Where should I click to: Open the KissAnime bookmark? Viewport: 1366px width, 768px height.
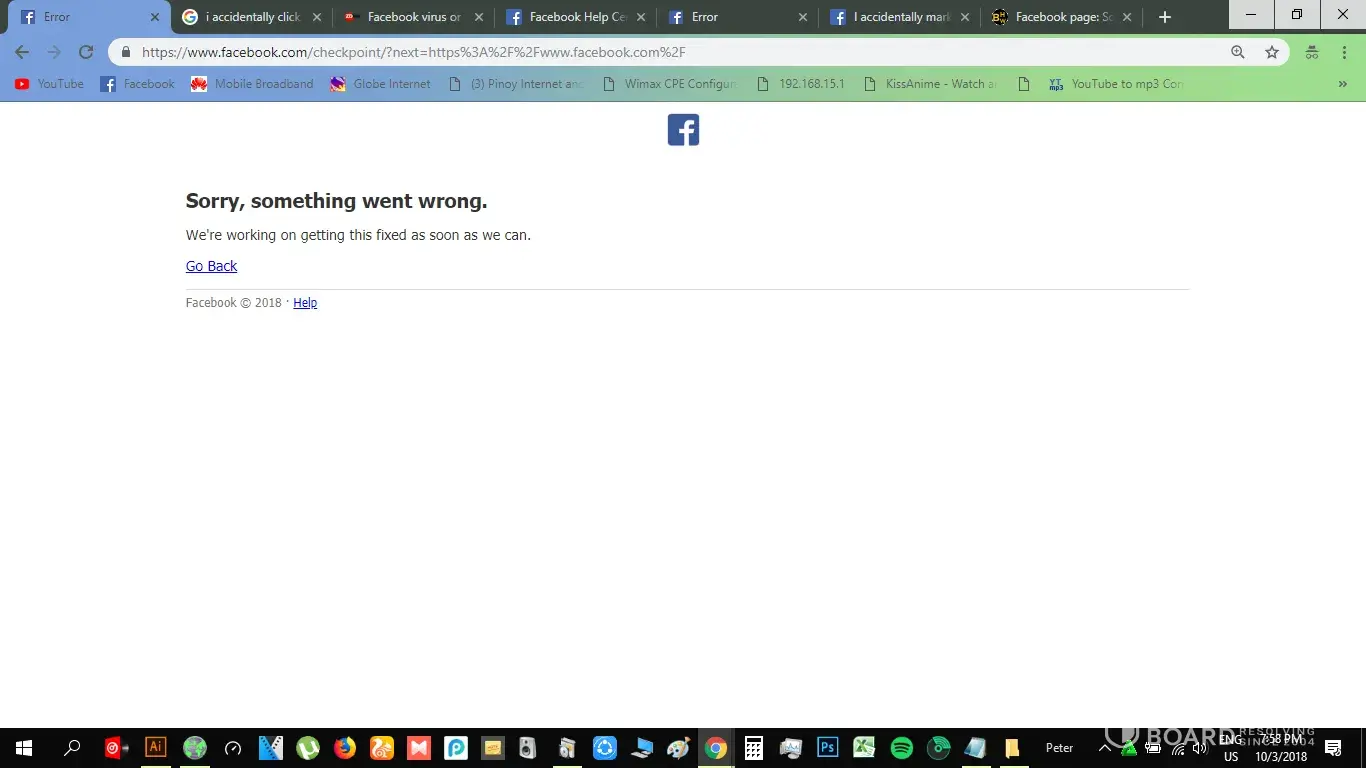(930, 84)
